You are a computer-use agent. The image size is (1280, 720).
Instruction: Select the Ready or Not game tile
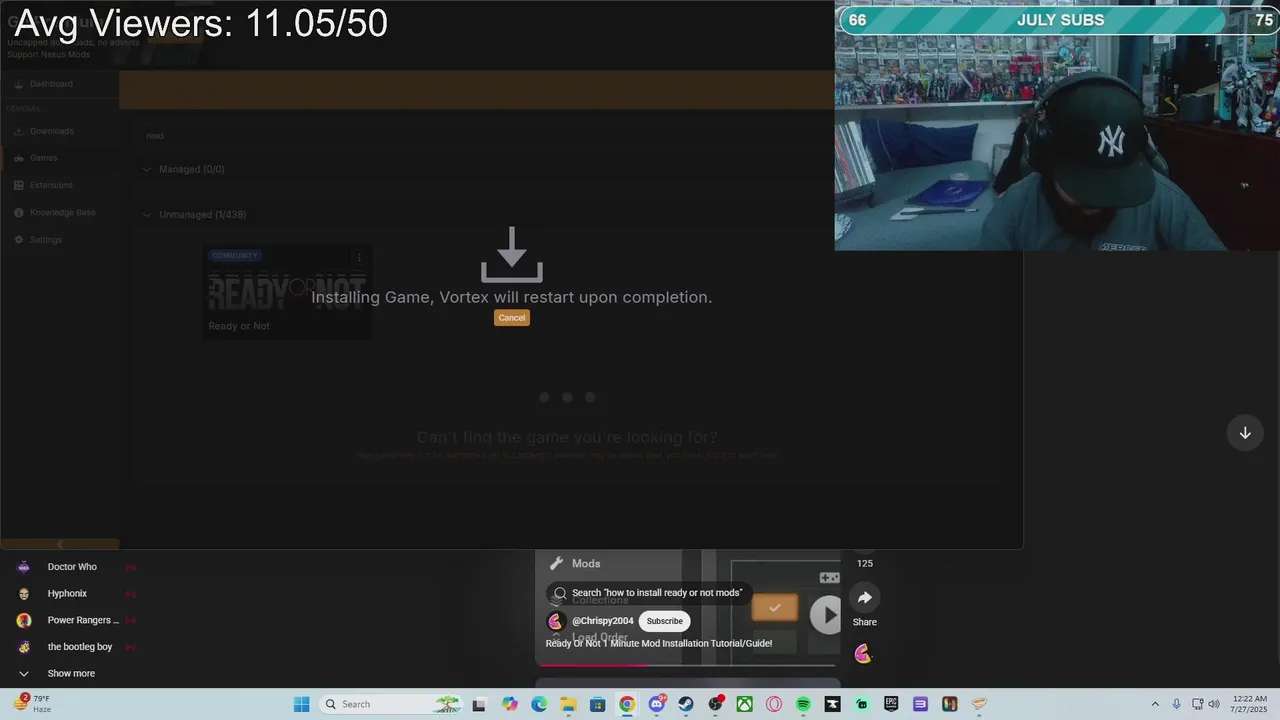pyautogui.click(x=287, y=292)
